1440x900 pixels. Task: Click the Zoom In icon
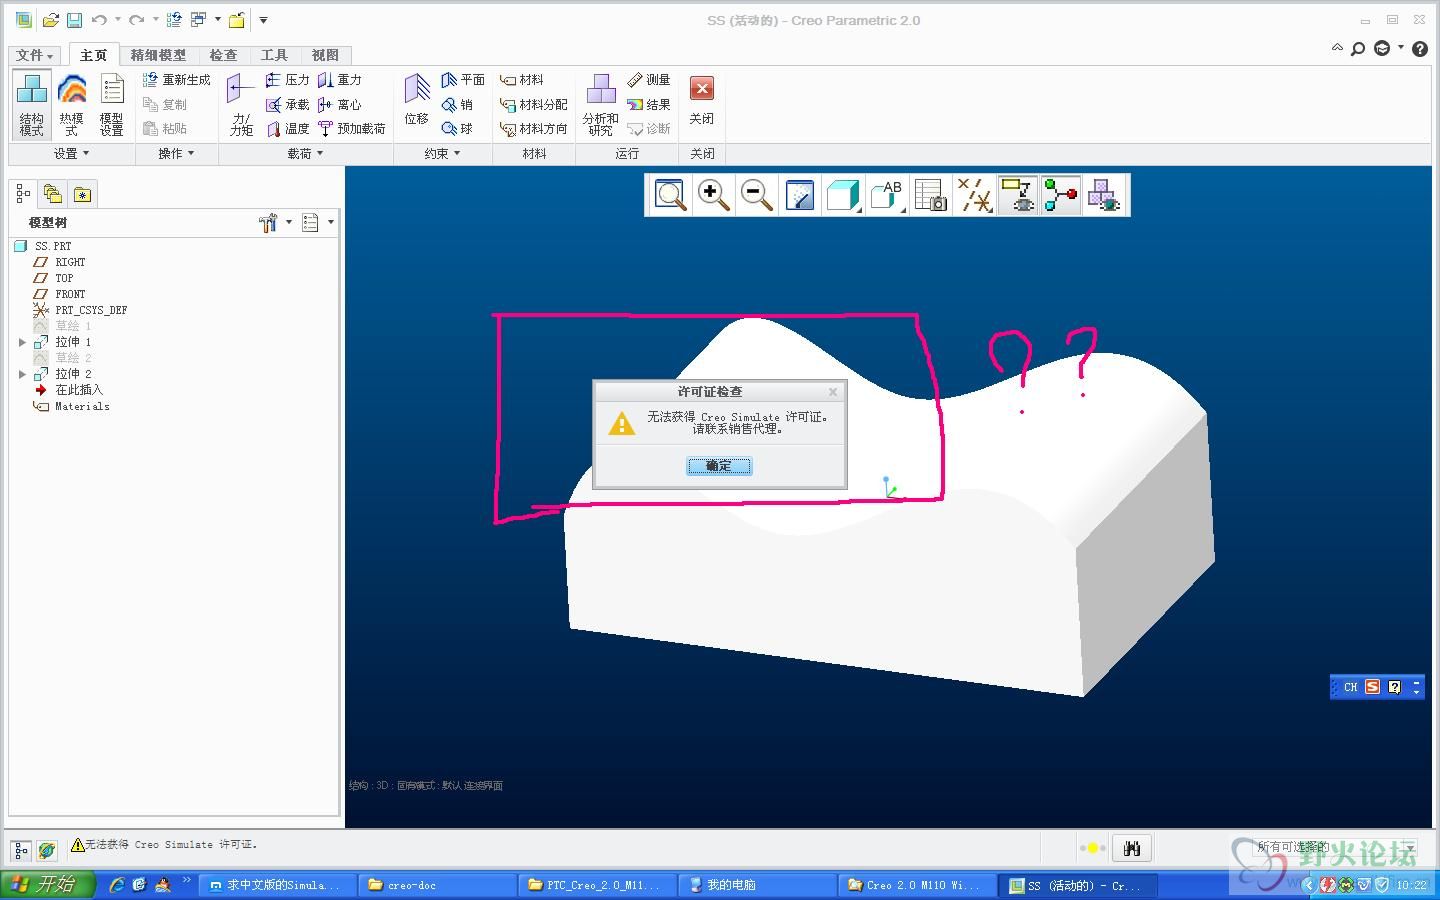coord(713,195)
